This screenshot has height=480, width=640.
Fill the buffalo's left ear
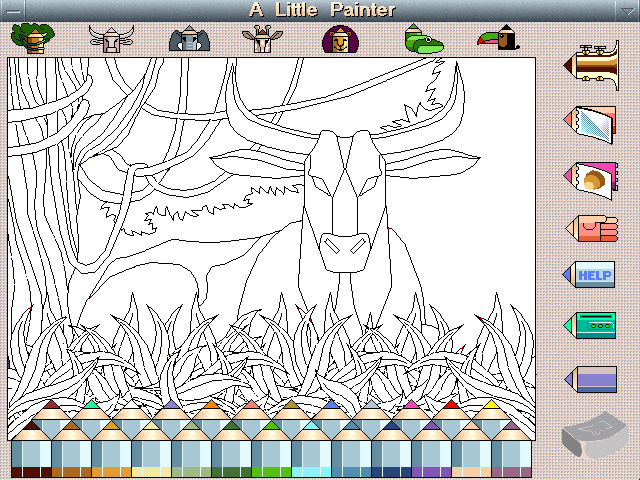coord(257,162)
